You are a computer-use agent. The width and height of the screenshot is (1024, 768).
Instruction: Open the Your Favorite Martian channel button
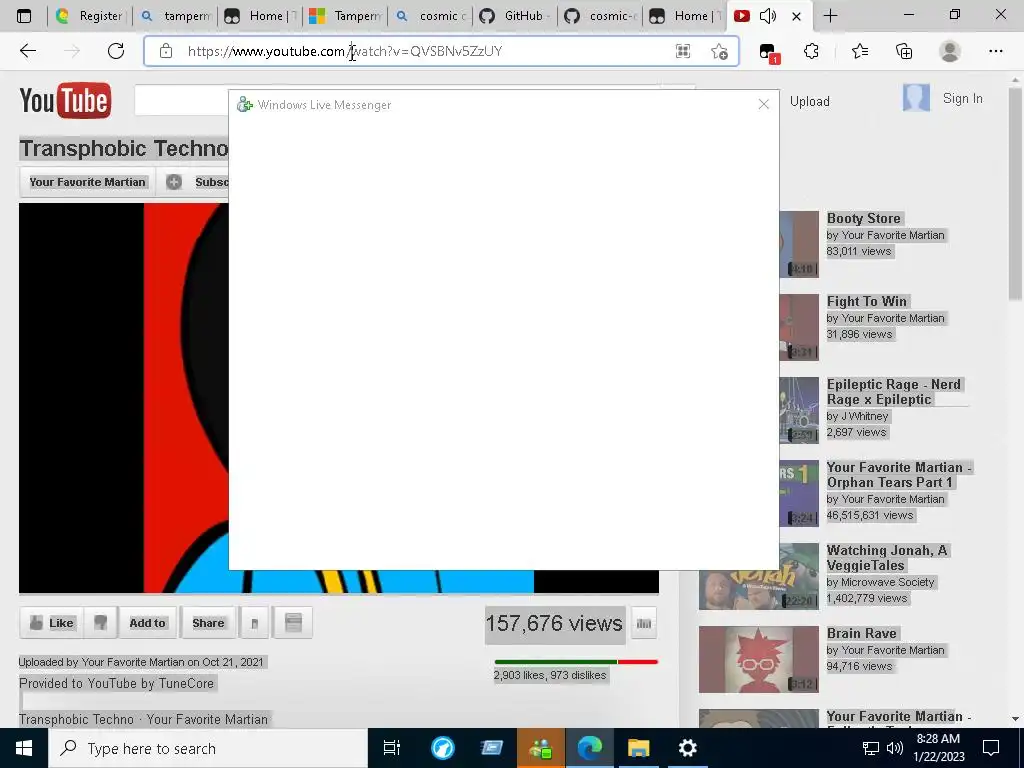point(87,182)
